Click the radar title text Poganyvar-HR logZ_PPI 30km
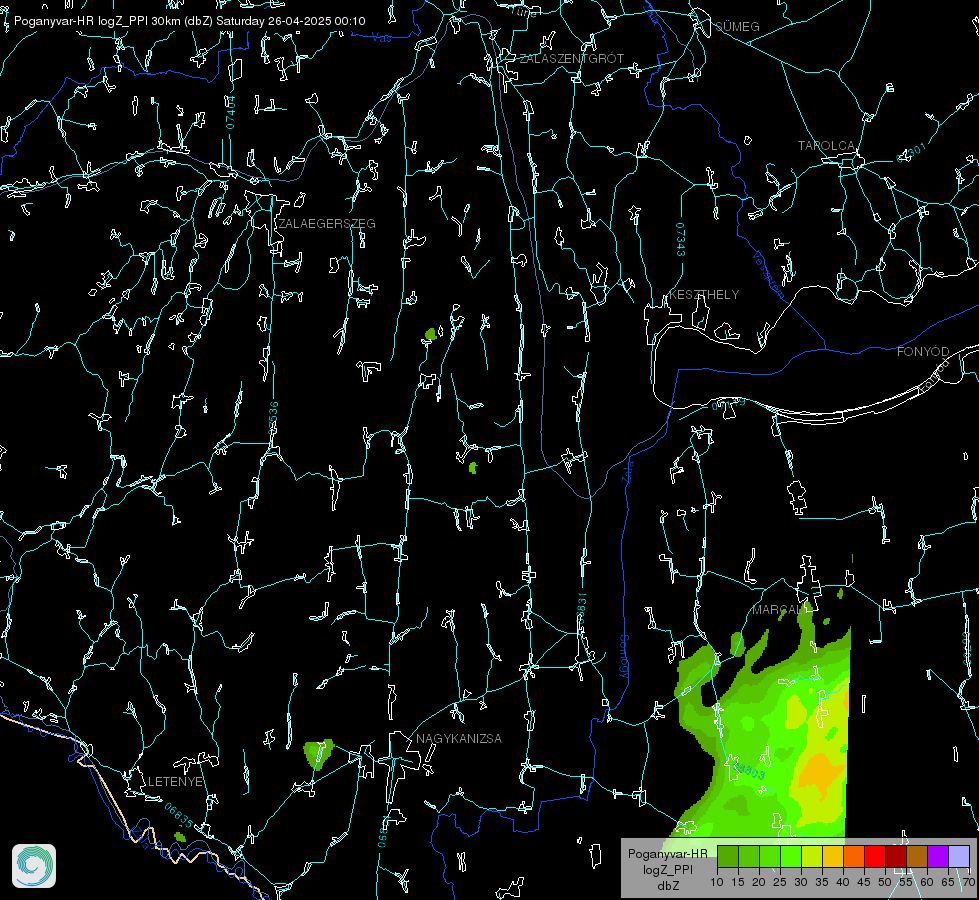979x900 pixels. coord(97,21)
